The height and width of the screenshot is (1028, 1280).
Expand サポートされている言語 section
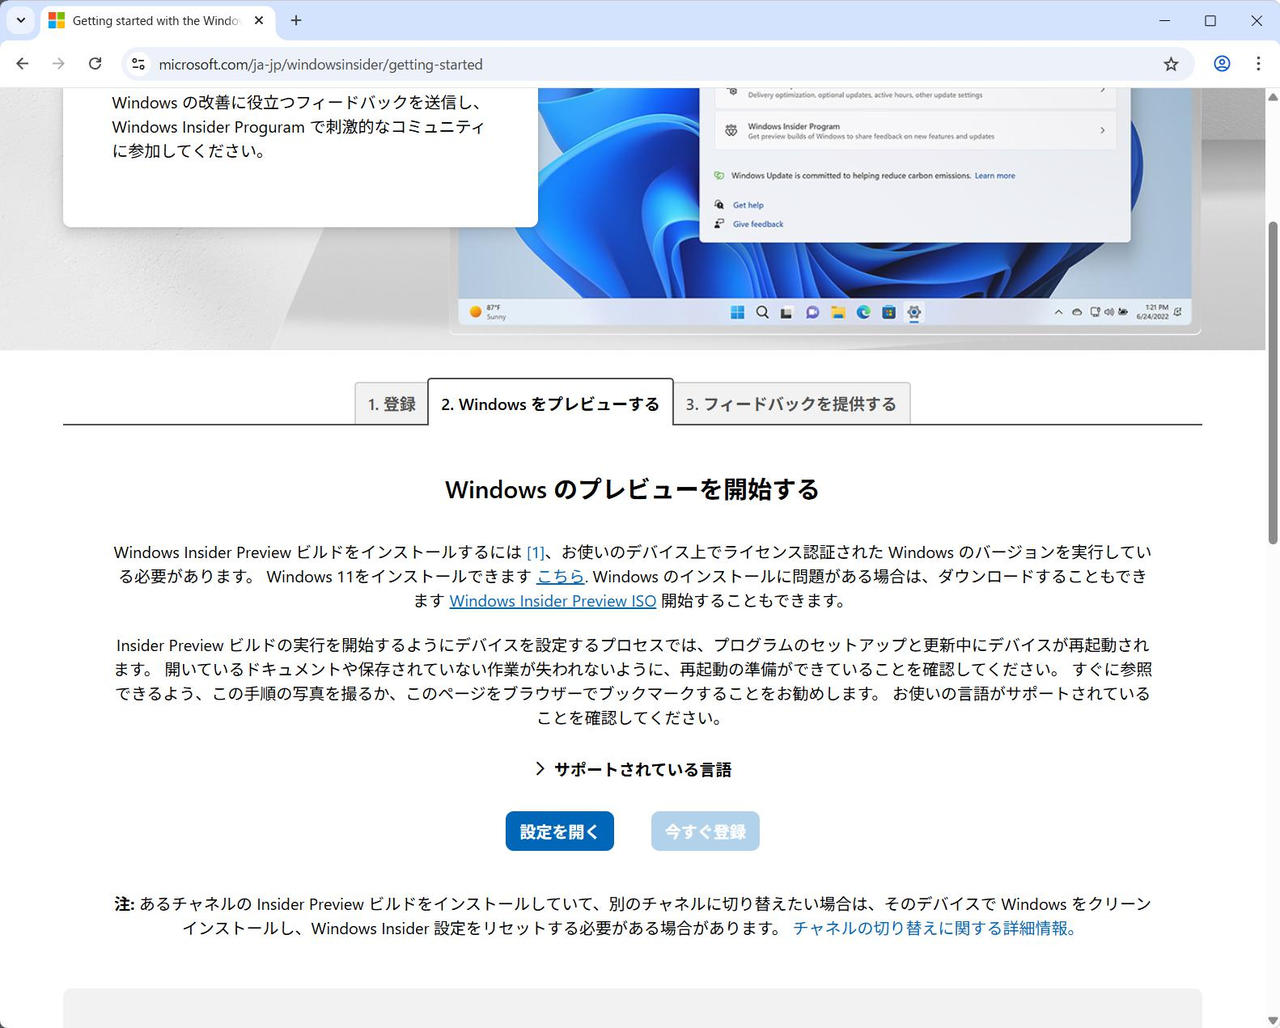(633, 769)
